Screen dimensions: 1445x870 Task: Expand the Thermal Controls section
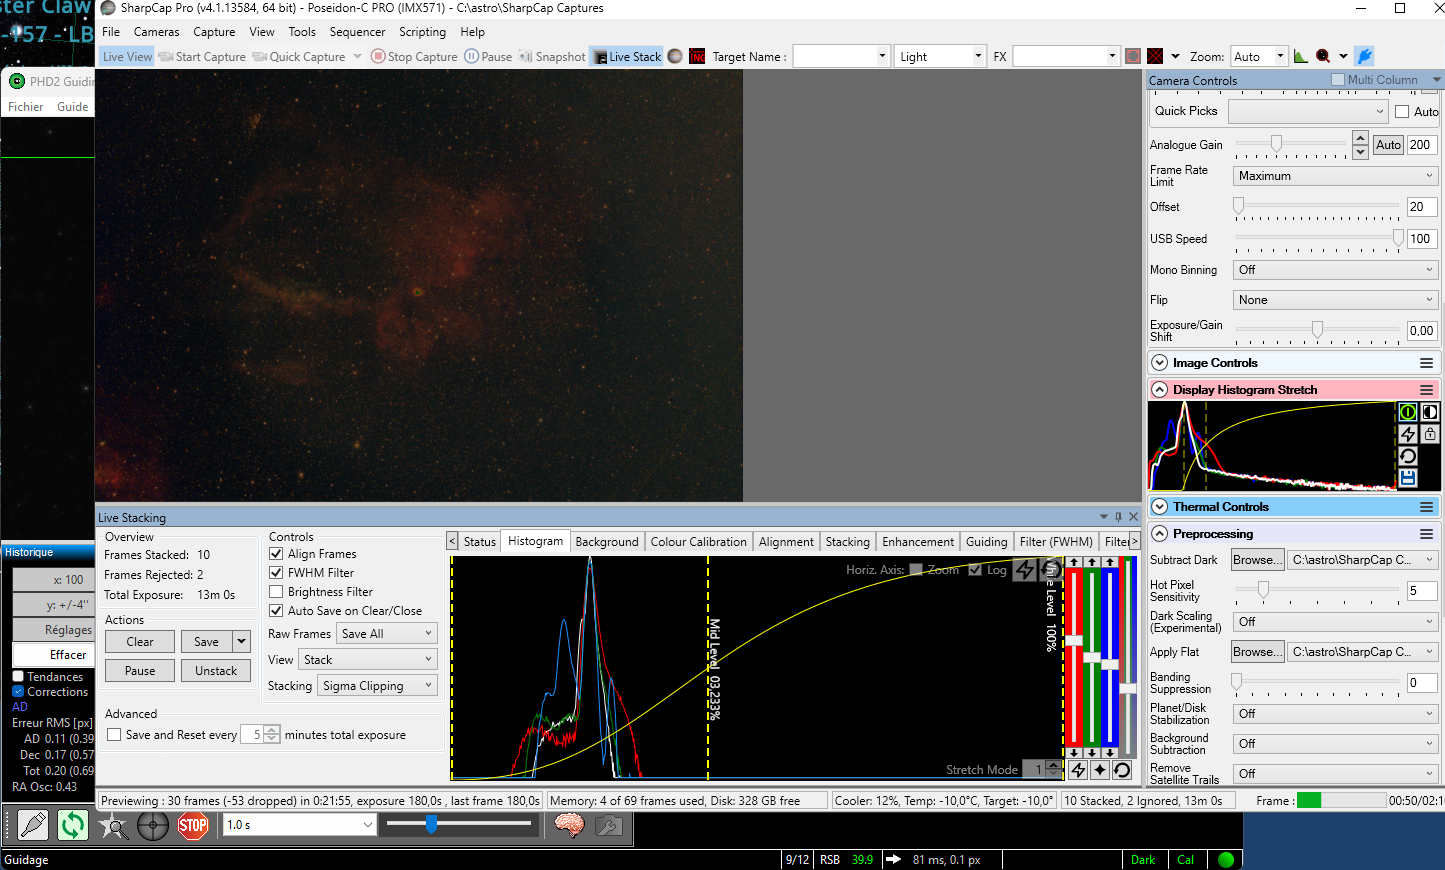(x=1159, y=507)
